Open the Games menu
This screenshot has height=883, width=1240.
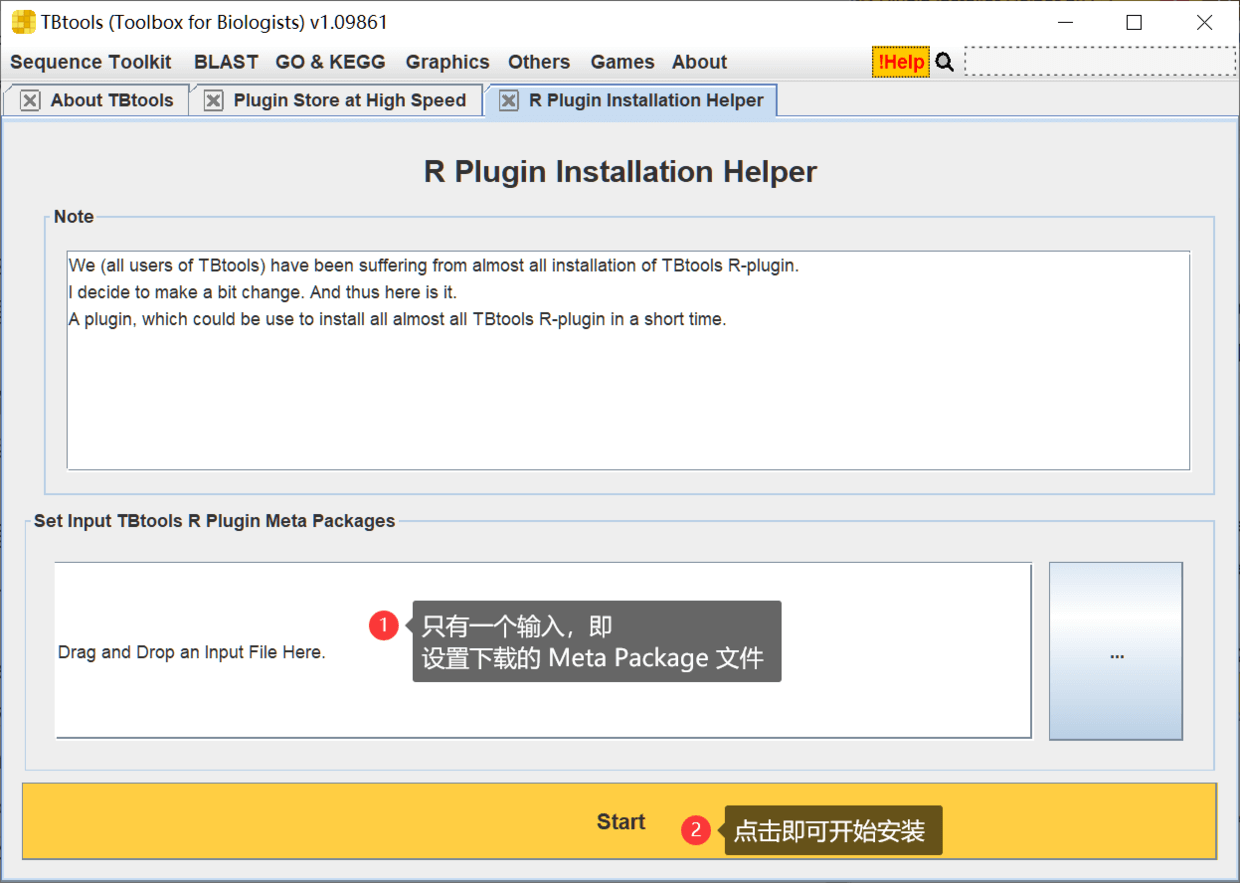pos(622,62)
